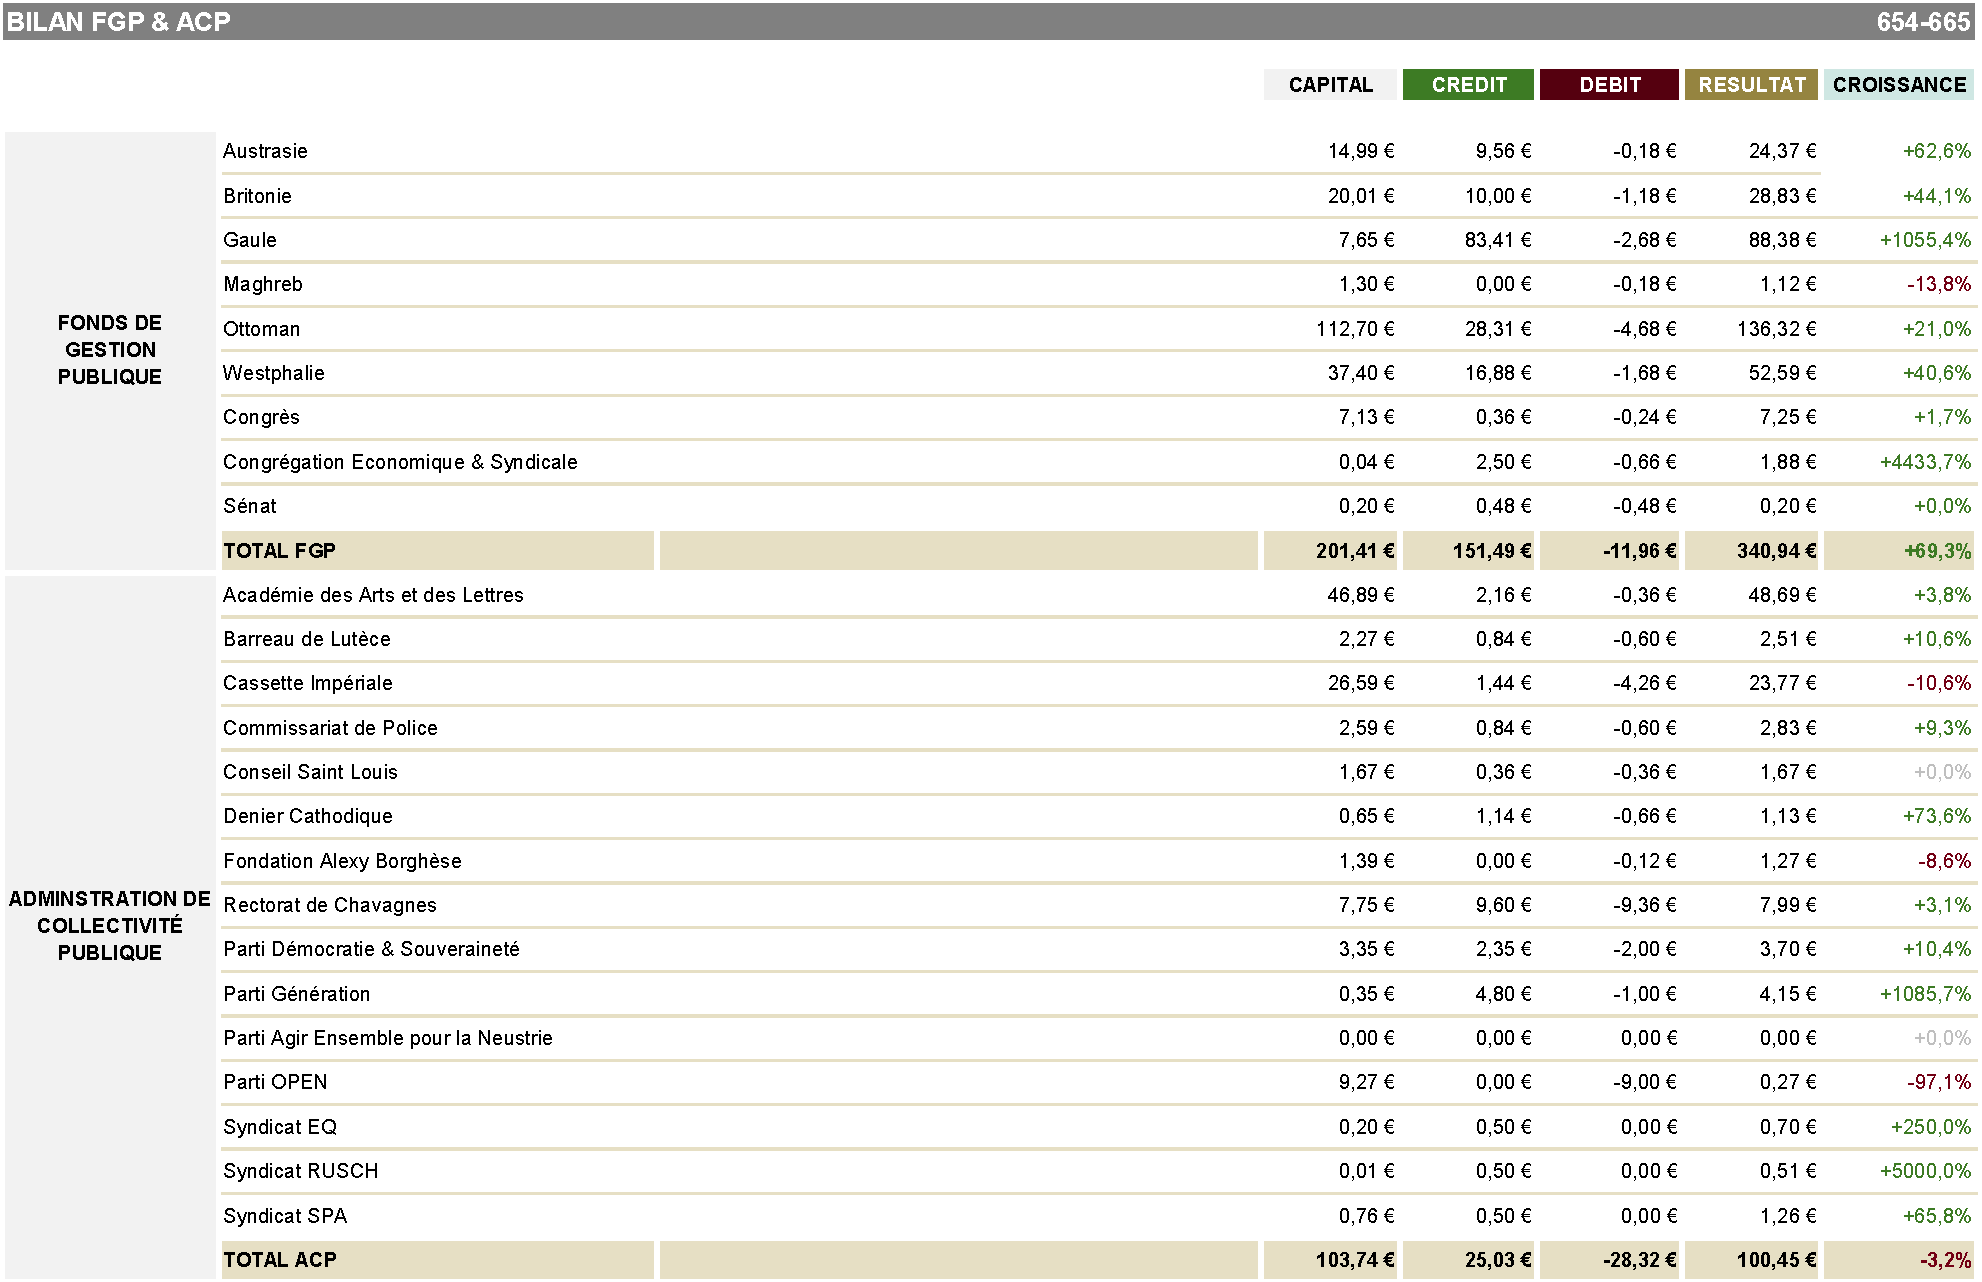Select the Gaule growth value +1055,4%
This screenshot has width=1982, height=1282.
pyautogui.click(x=1924, y=240)
